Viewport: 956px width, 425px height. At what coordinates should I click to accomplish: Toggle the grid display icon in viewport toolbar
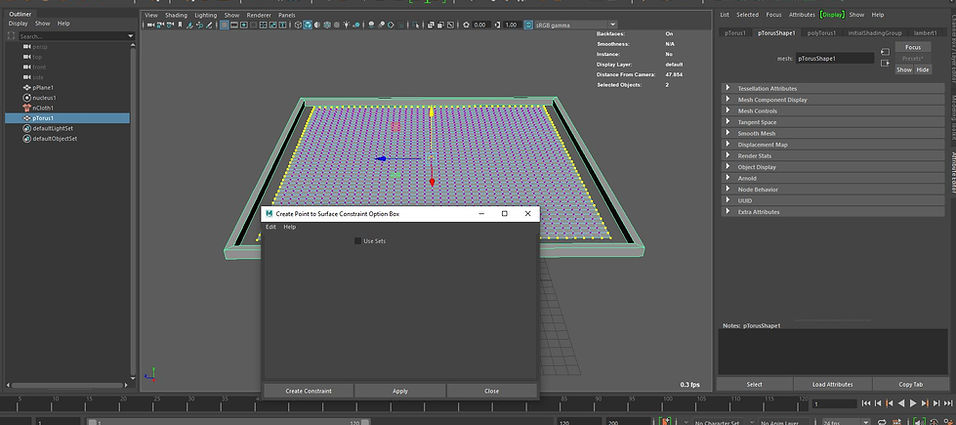click(224, 25)
